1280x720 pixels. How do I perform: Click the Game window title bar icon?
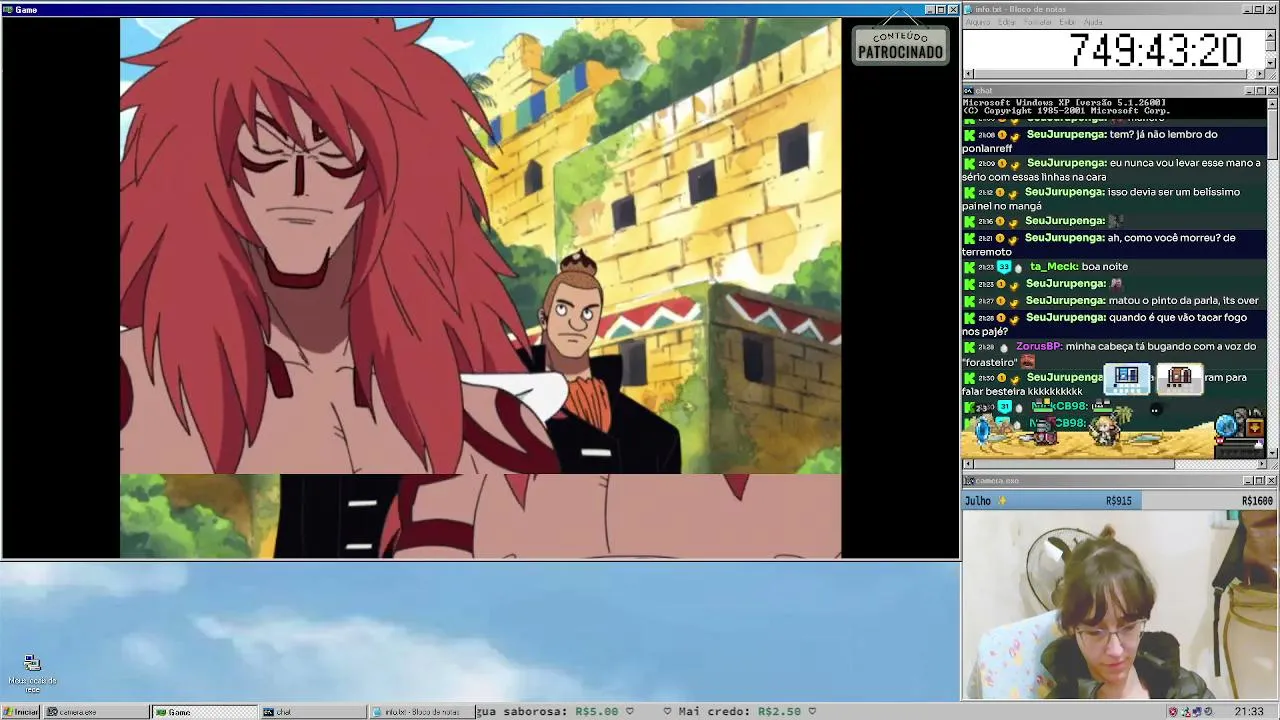tap(8, 10)
